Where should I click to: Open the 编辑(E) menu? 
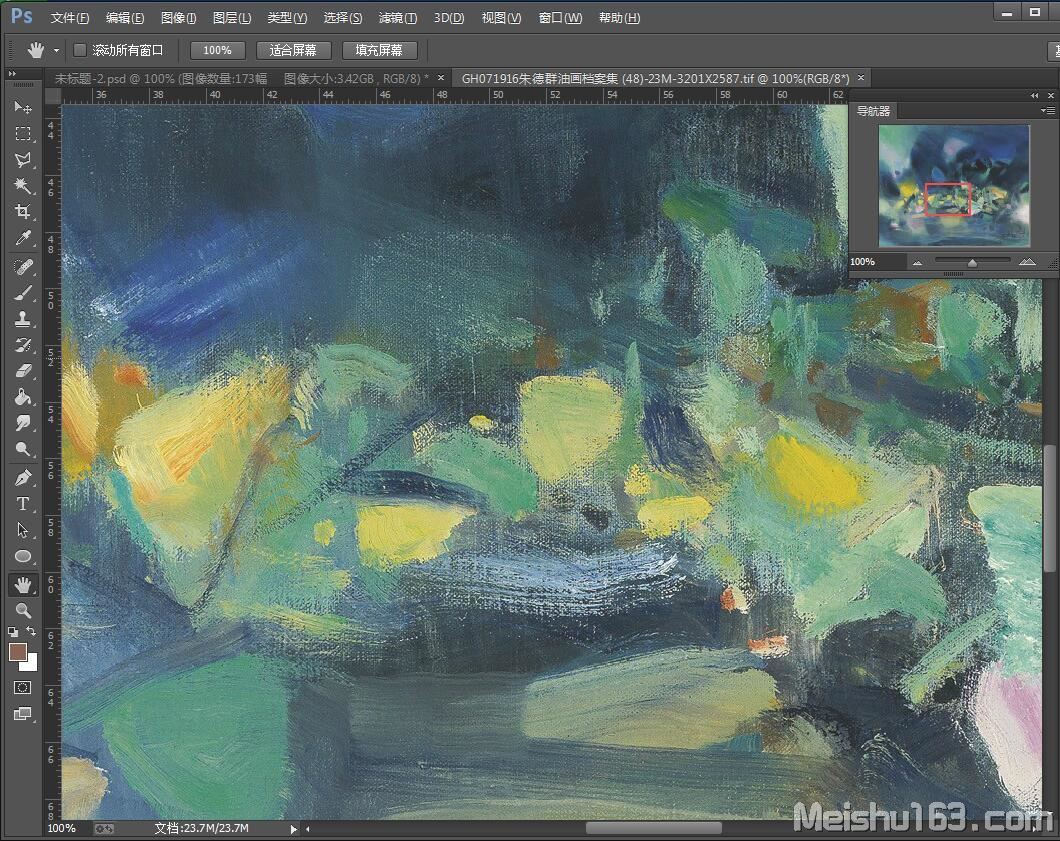pyautogui.click(x=125, y=18)
